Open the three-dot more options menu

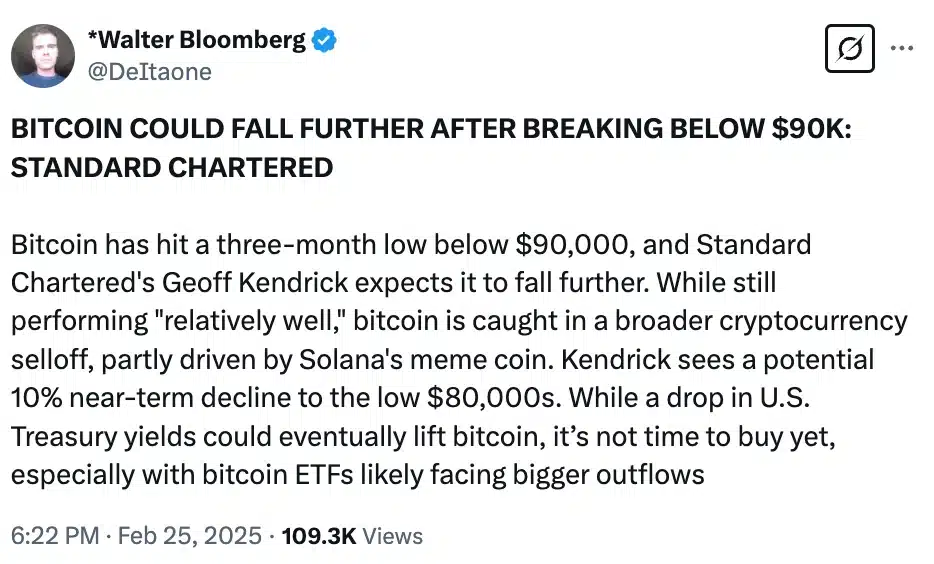[901, 48]
